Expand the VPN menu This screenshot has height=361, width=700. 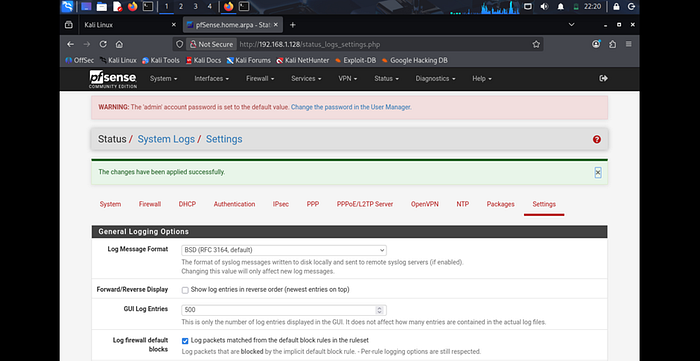[x=348, y=79]
